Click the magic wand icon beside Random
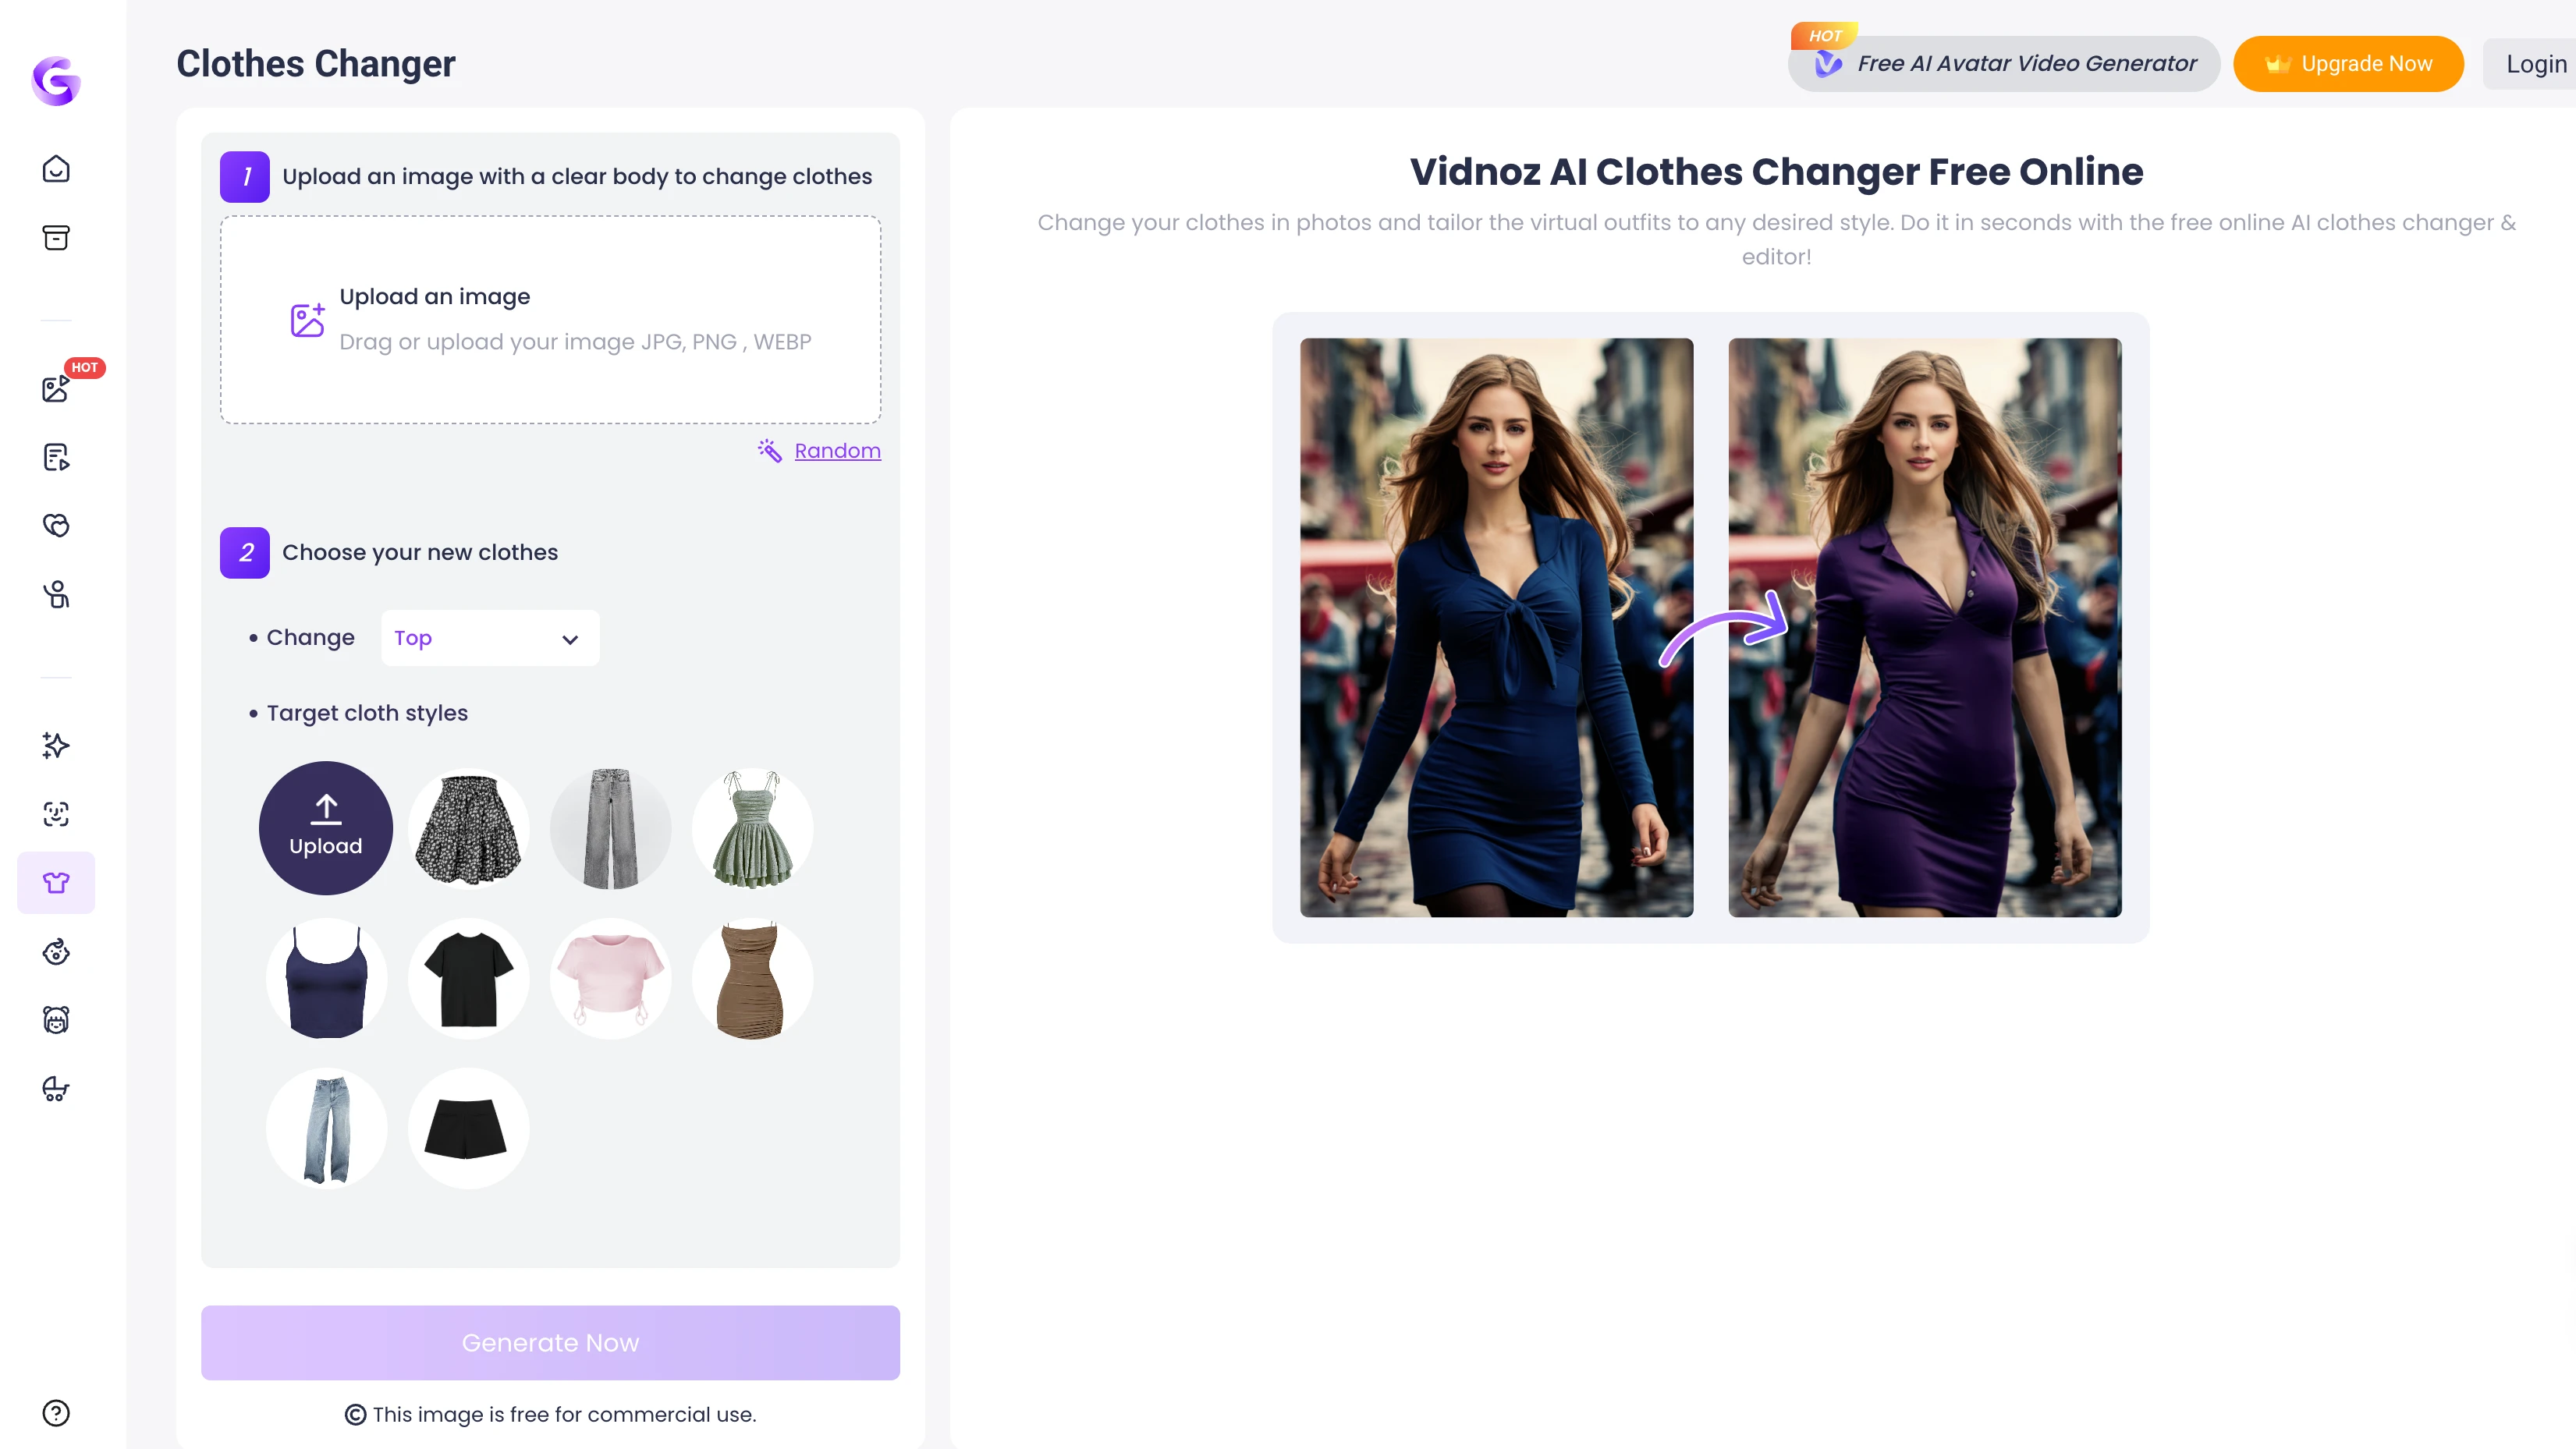 [x=769, y=451]
